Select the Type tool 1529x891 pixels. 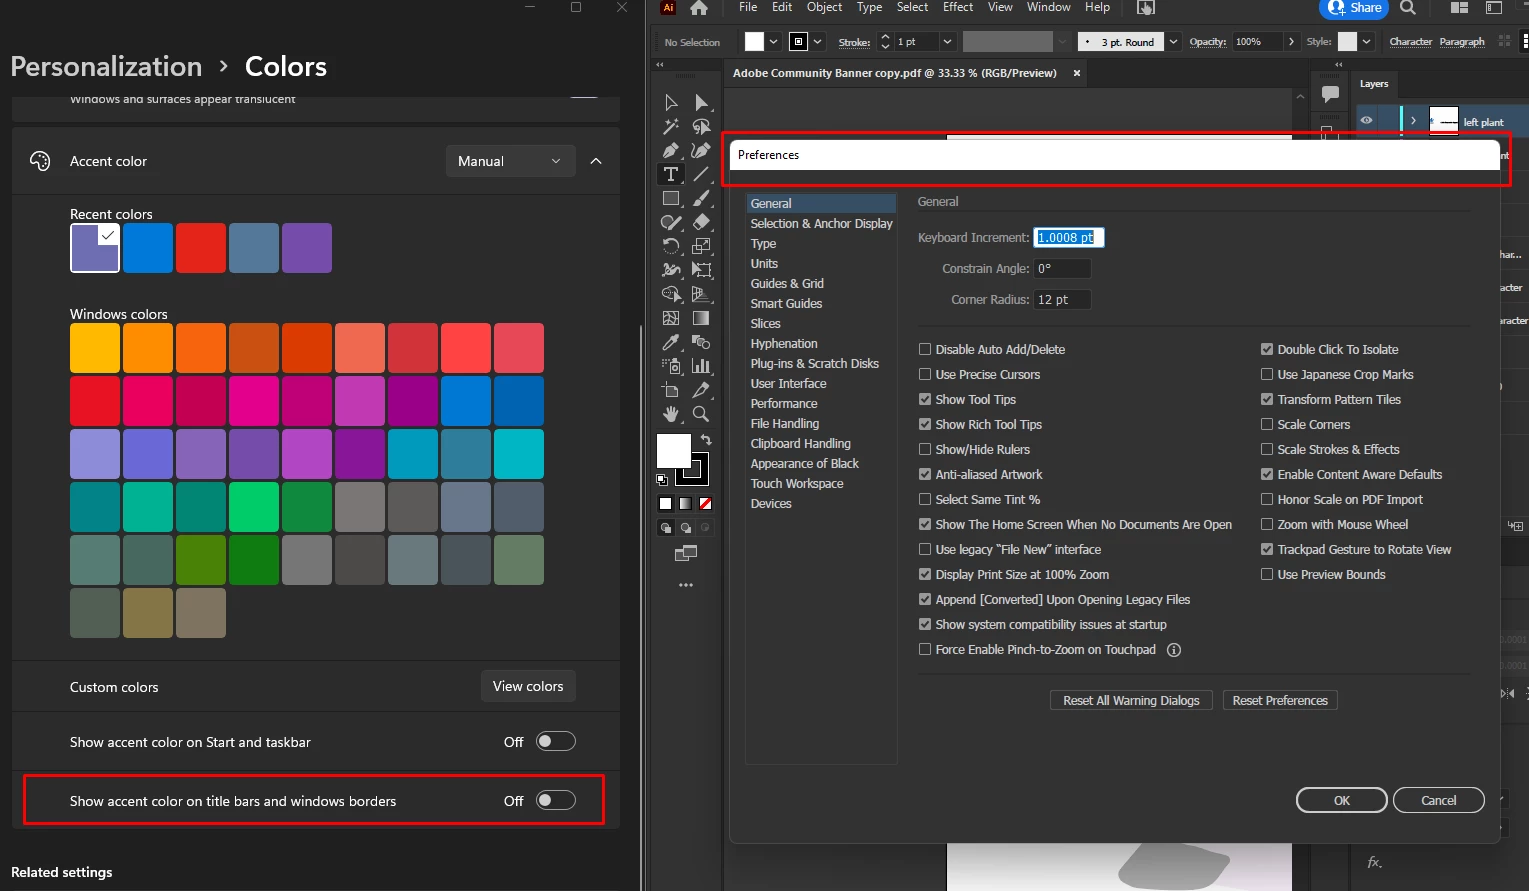(x=671, y=174)
